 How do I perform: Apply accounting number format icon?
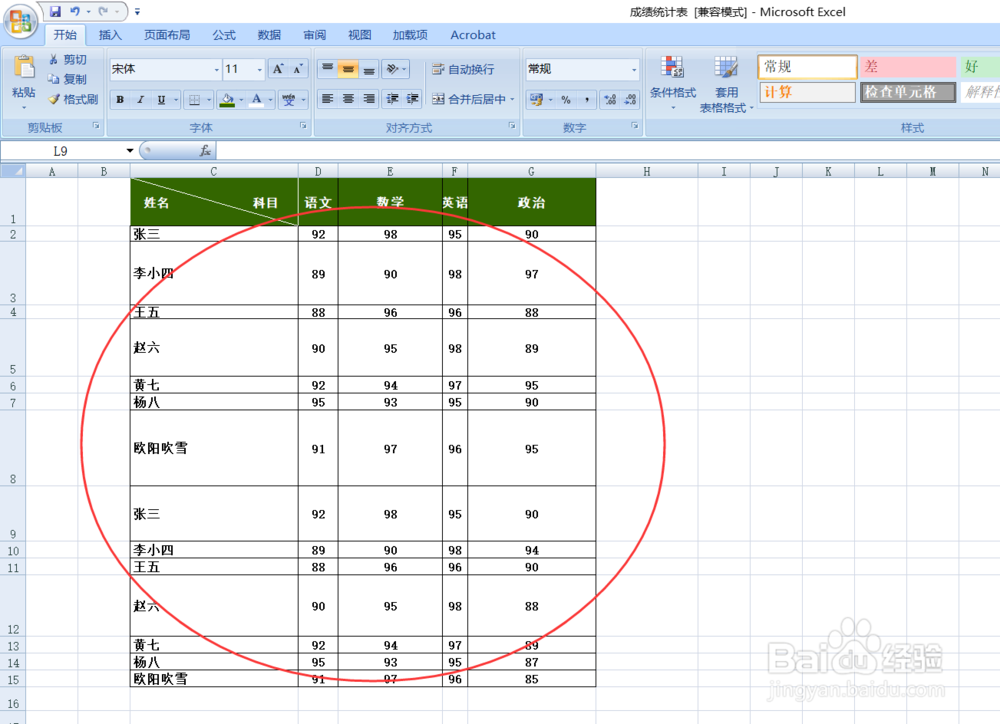[x=536, y=100]
